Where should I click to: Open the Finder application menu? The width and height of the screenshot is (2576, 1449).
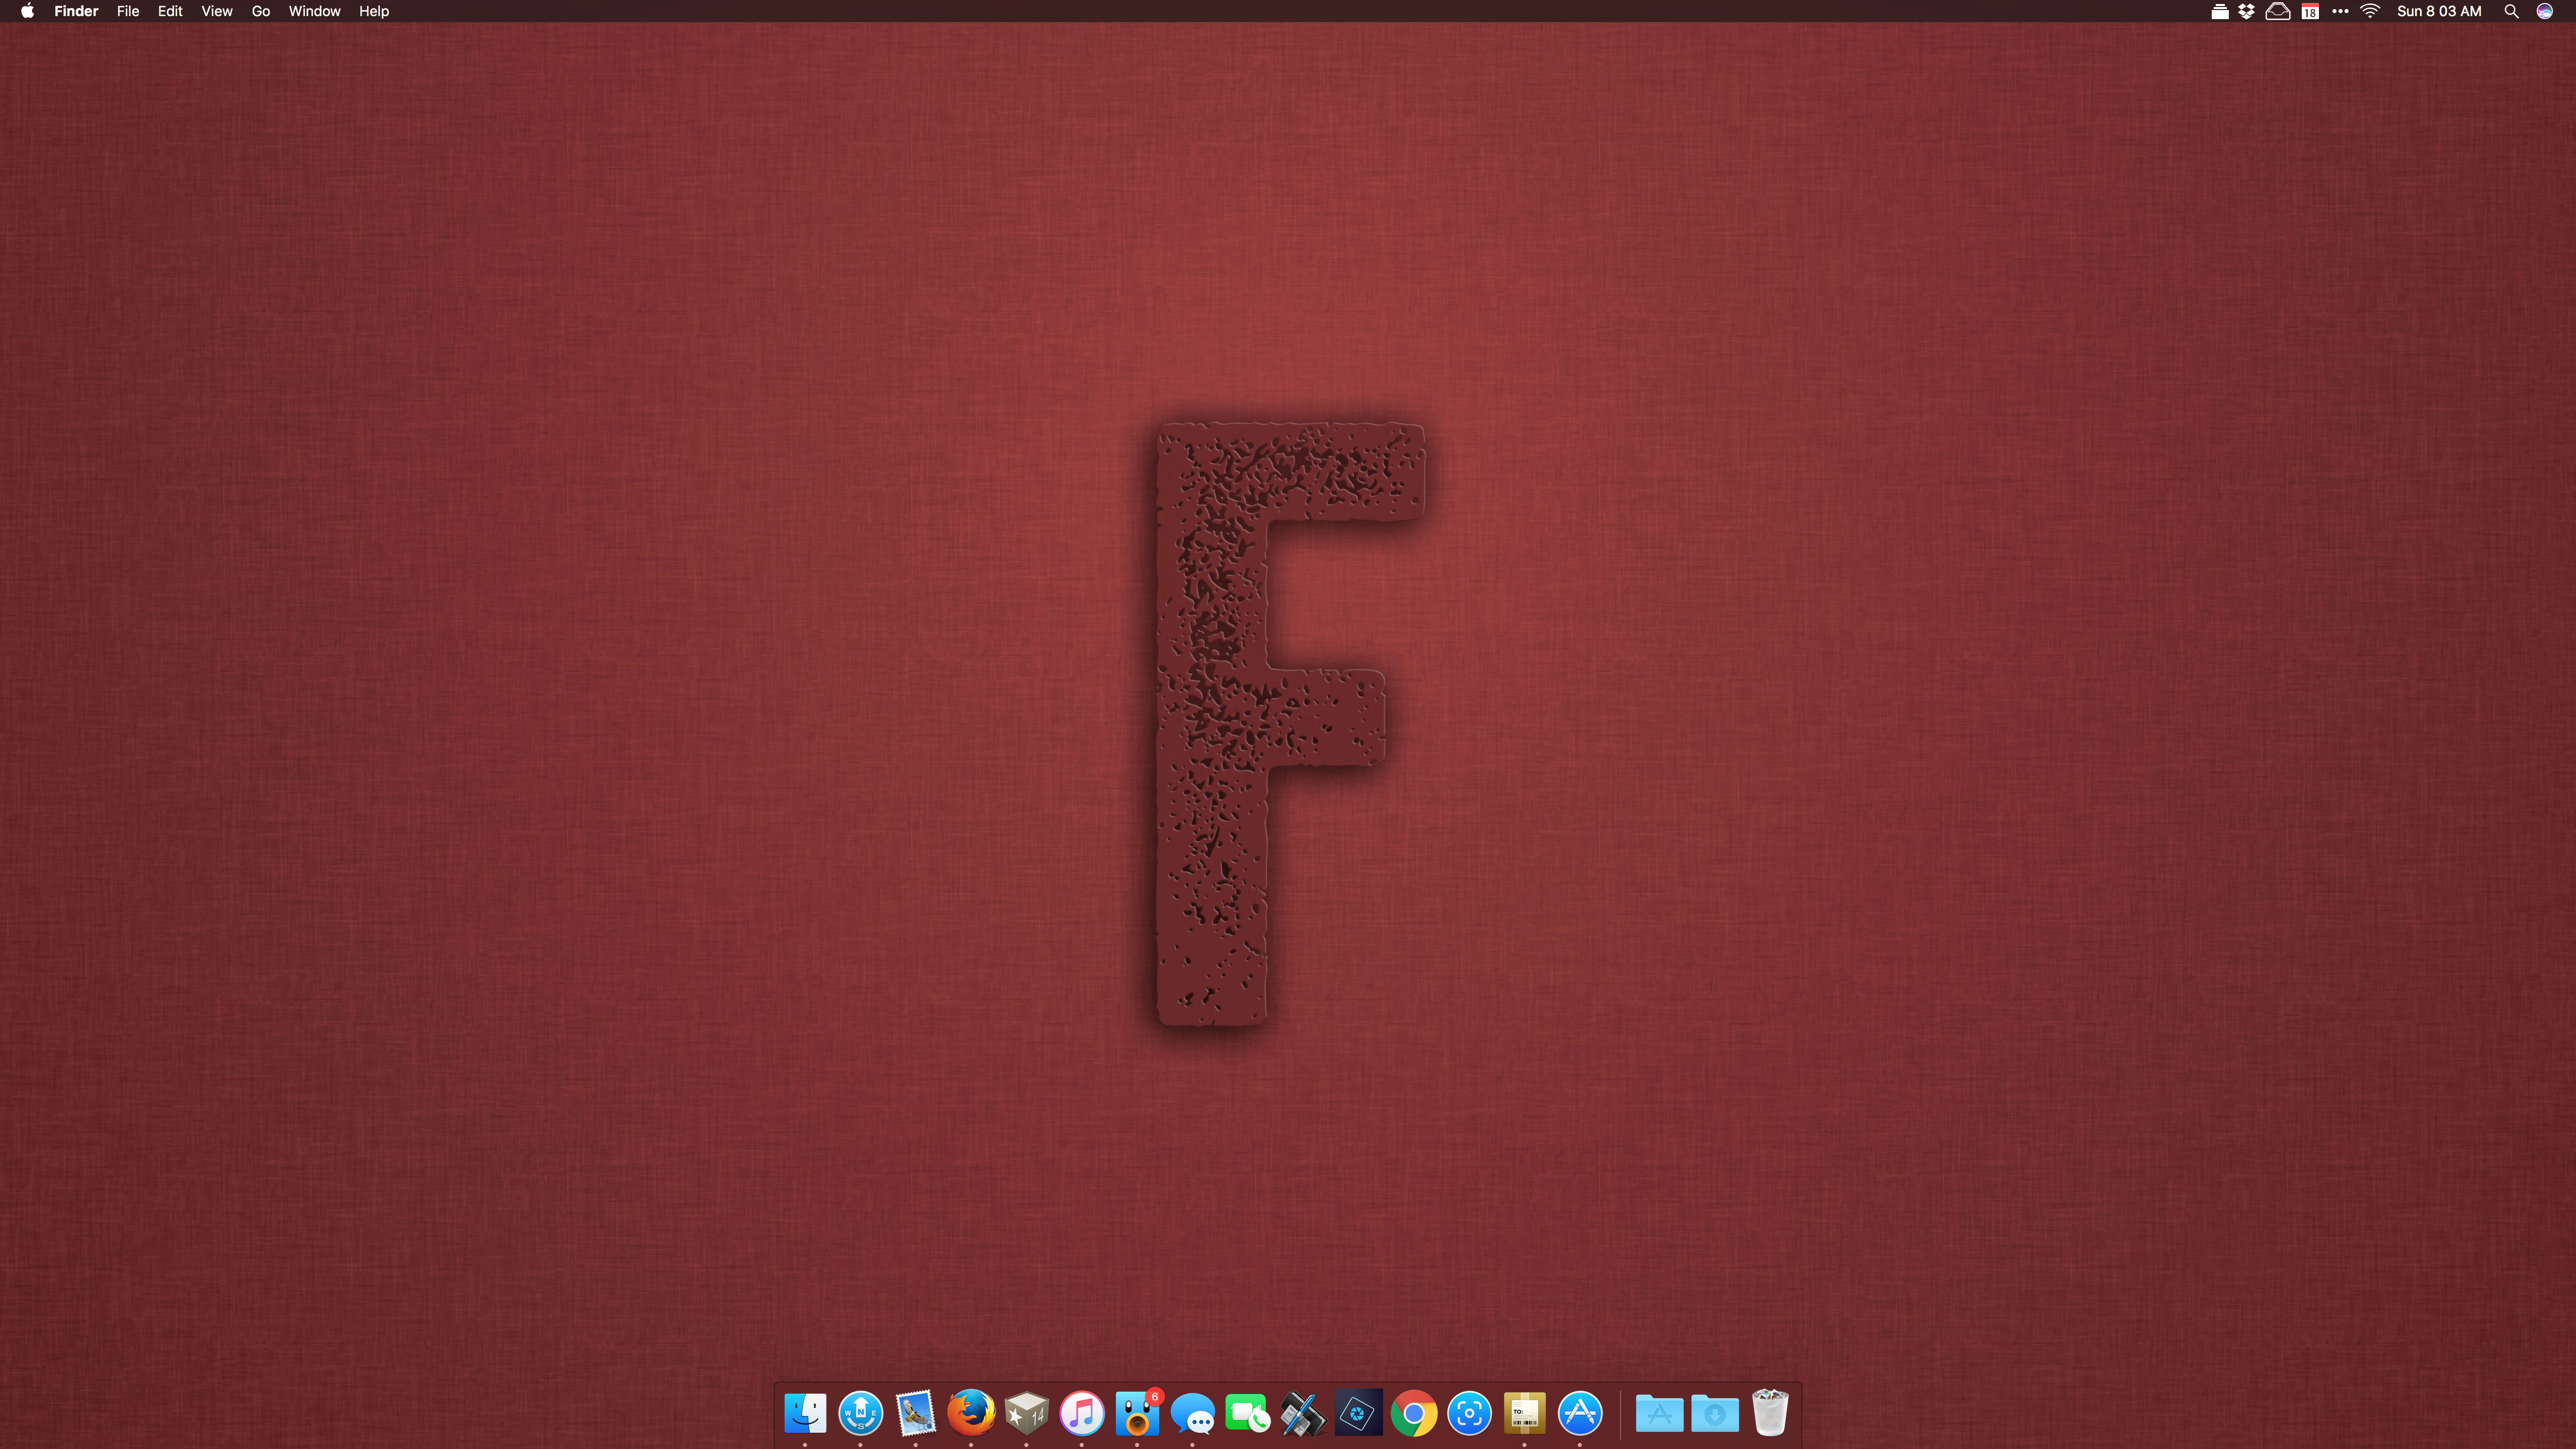click(76, 11)
